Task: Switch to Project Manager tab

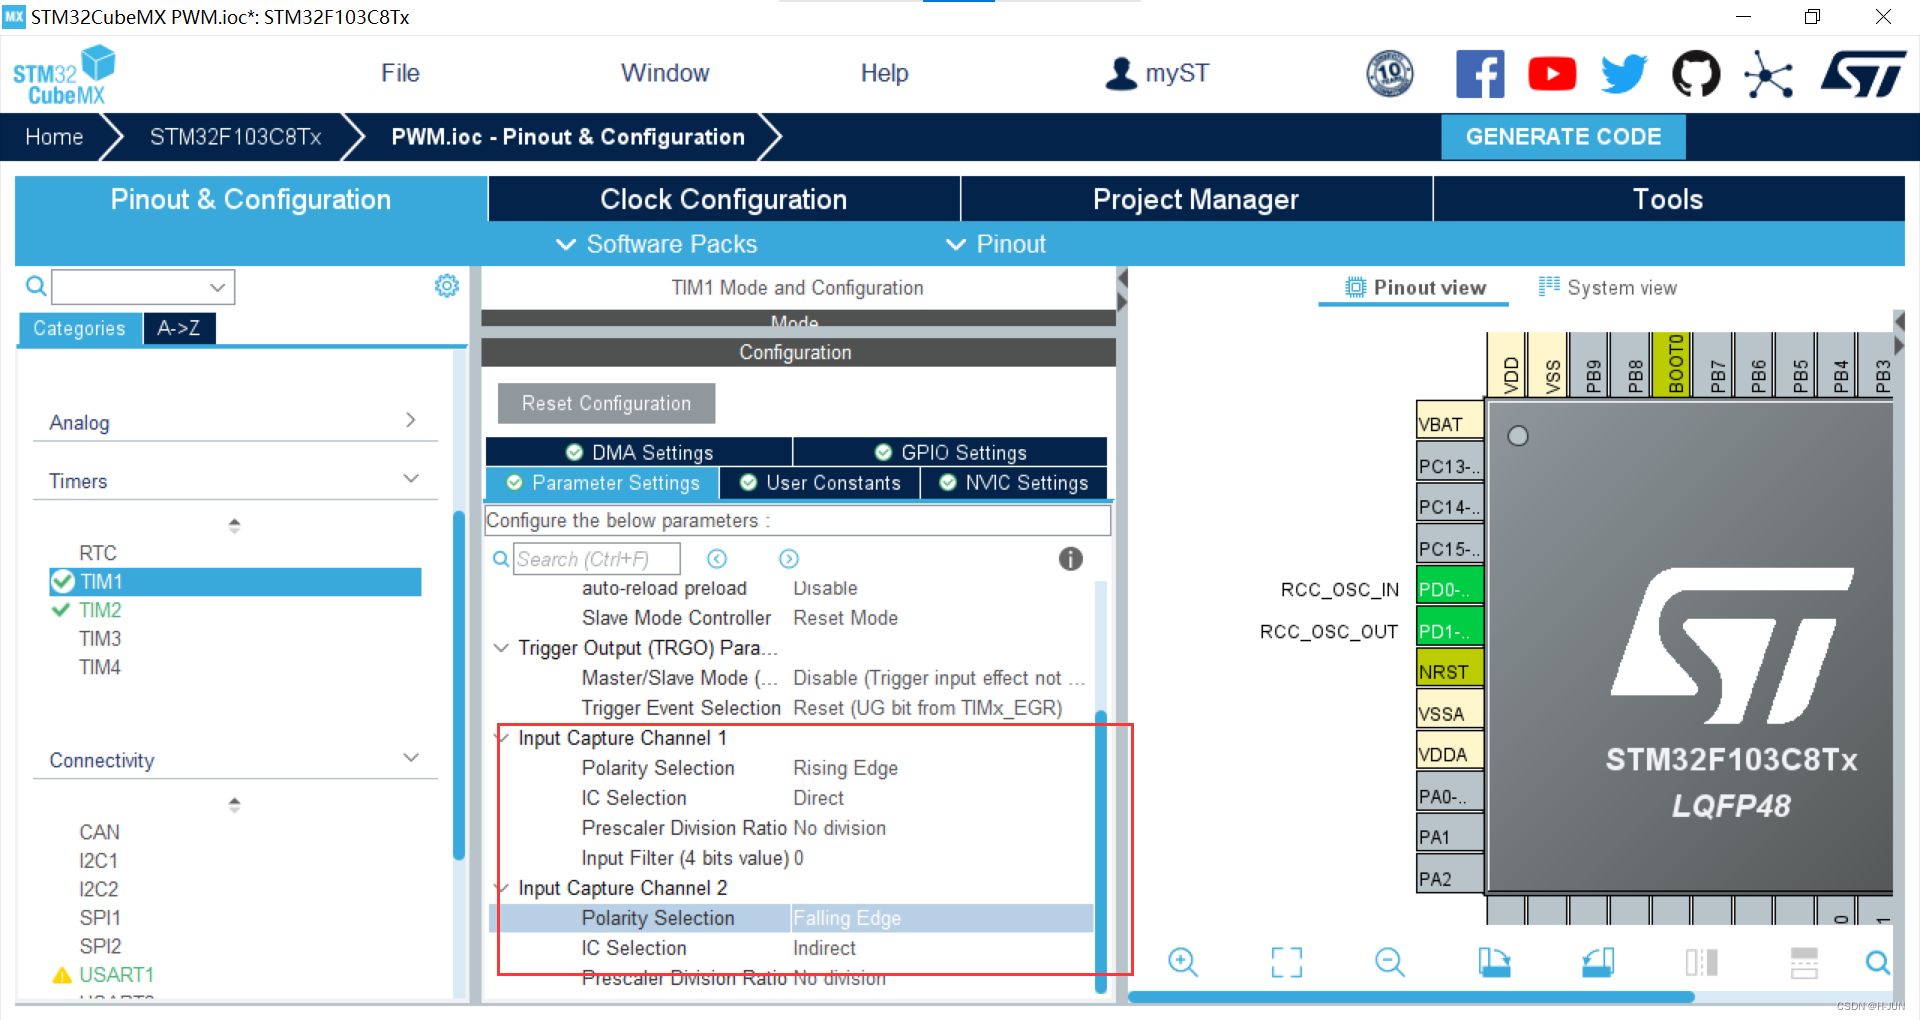Action: [x=1196, y=199]
